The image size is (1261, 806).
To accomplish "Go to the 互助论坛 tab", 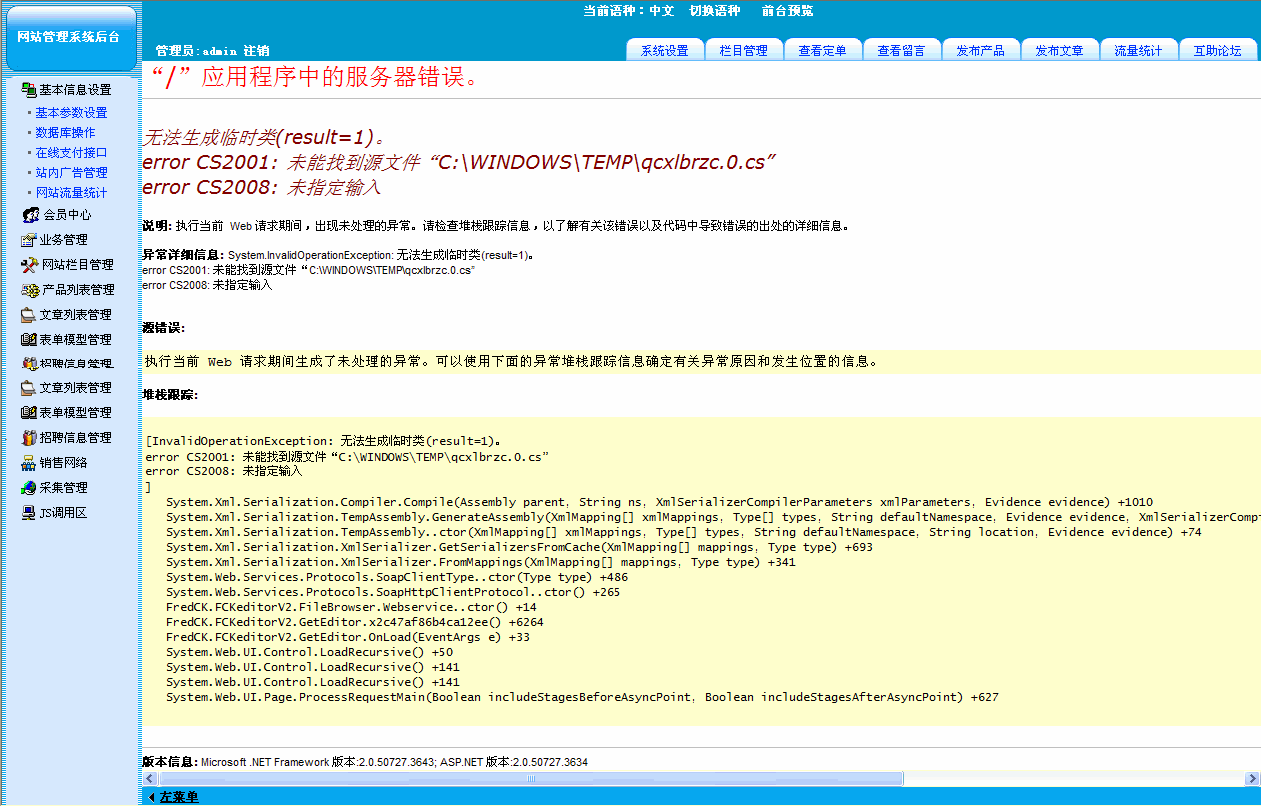I will tap(1217, 51).
